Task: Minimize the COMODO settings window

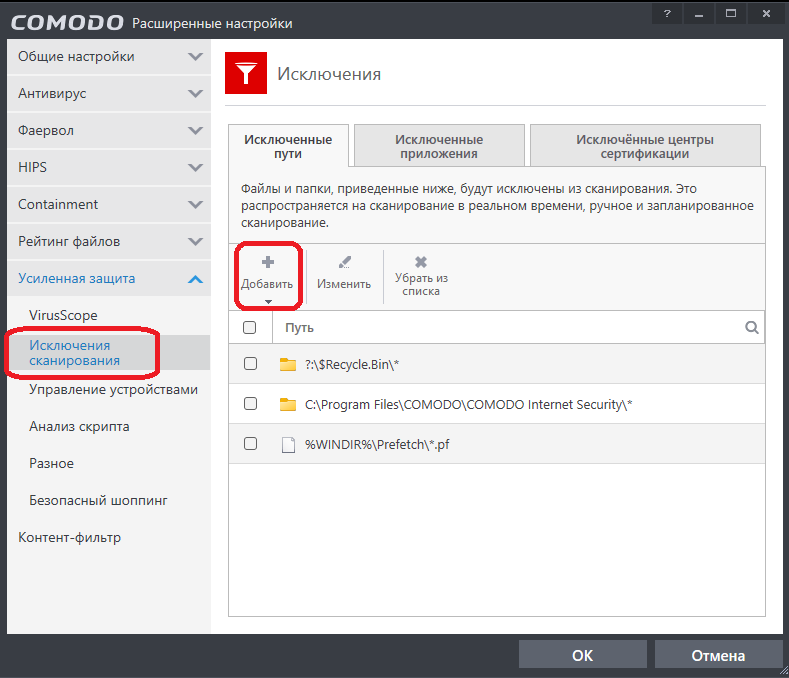Action: (699, 14)
